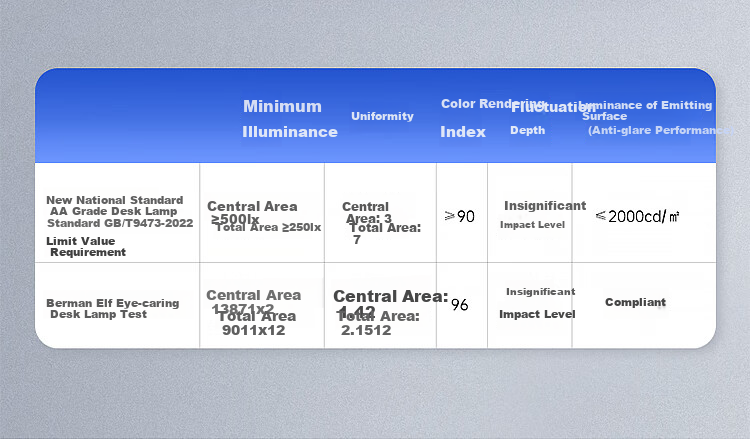Click the '9011x12' total area value
The height and width of the screenshot is (439, 750).
[254, 330]
